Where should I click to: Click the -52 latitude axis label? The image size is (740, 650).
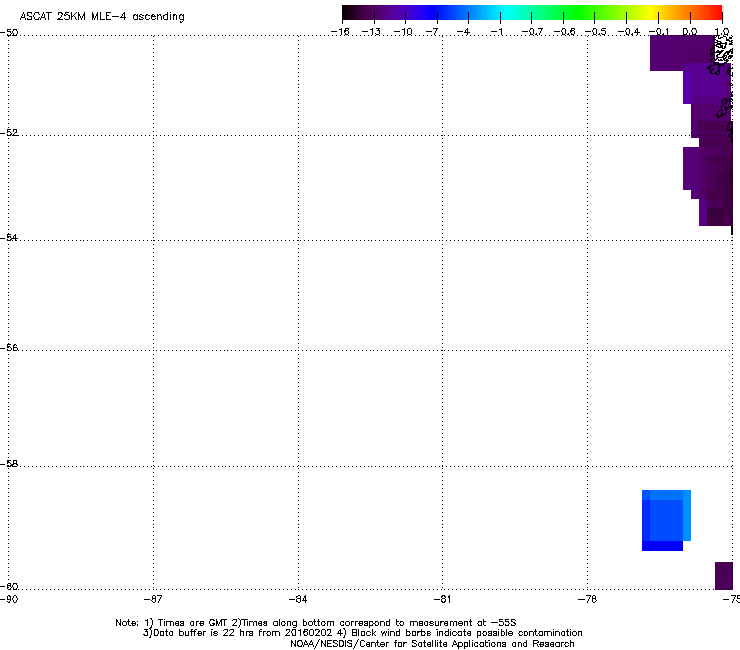[9, 133]
